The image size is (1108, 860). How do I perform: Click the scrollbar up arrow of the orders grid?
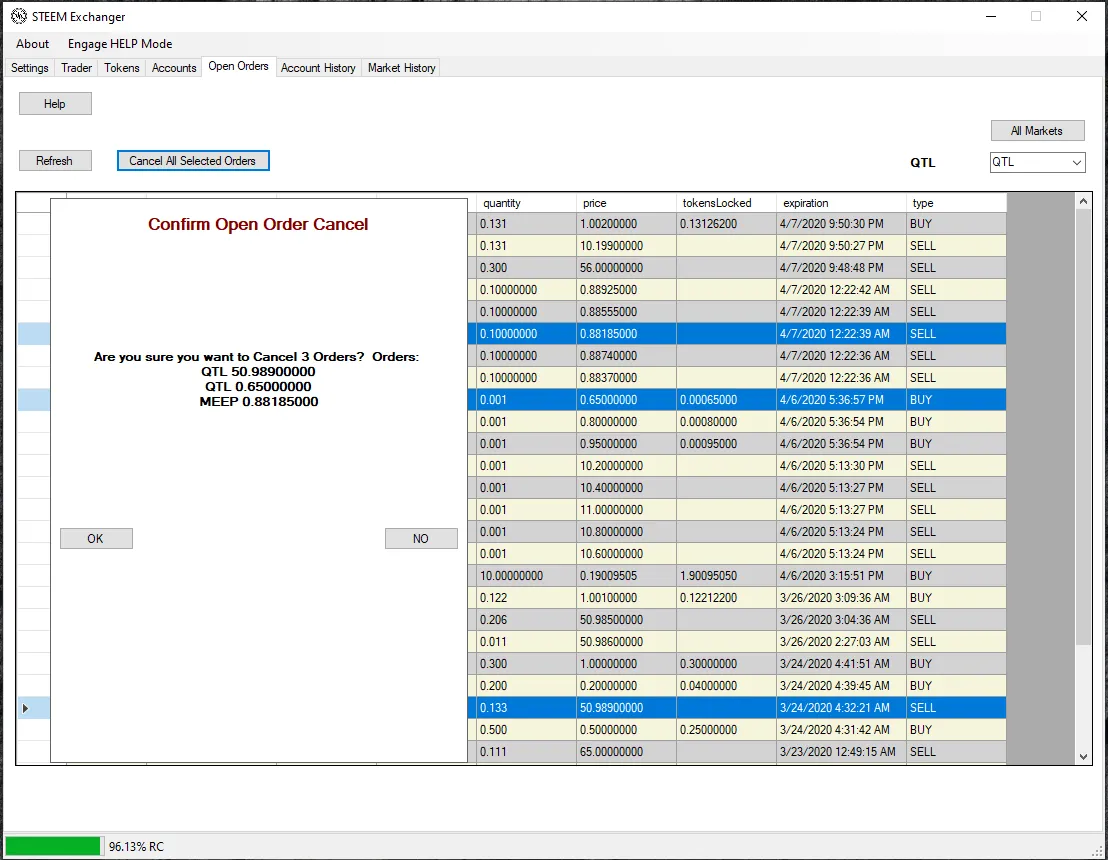[1083, 201]
